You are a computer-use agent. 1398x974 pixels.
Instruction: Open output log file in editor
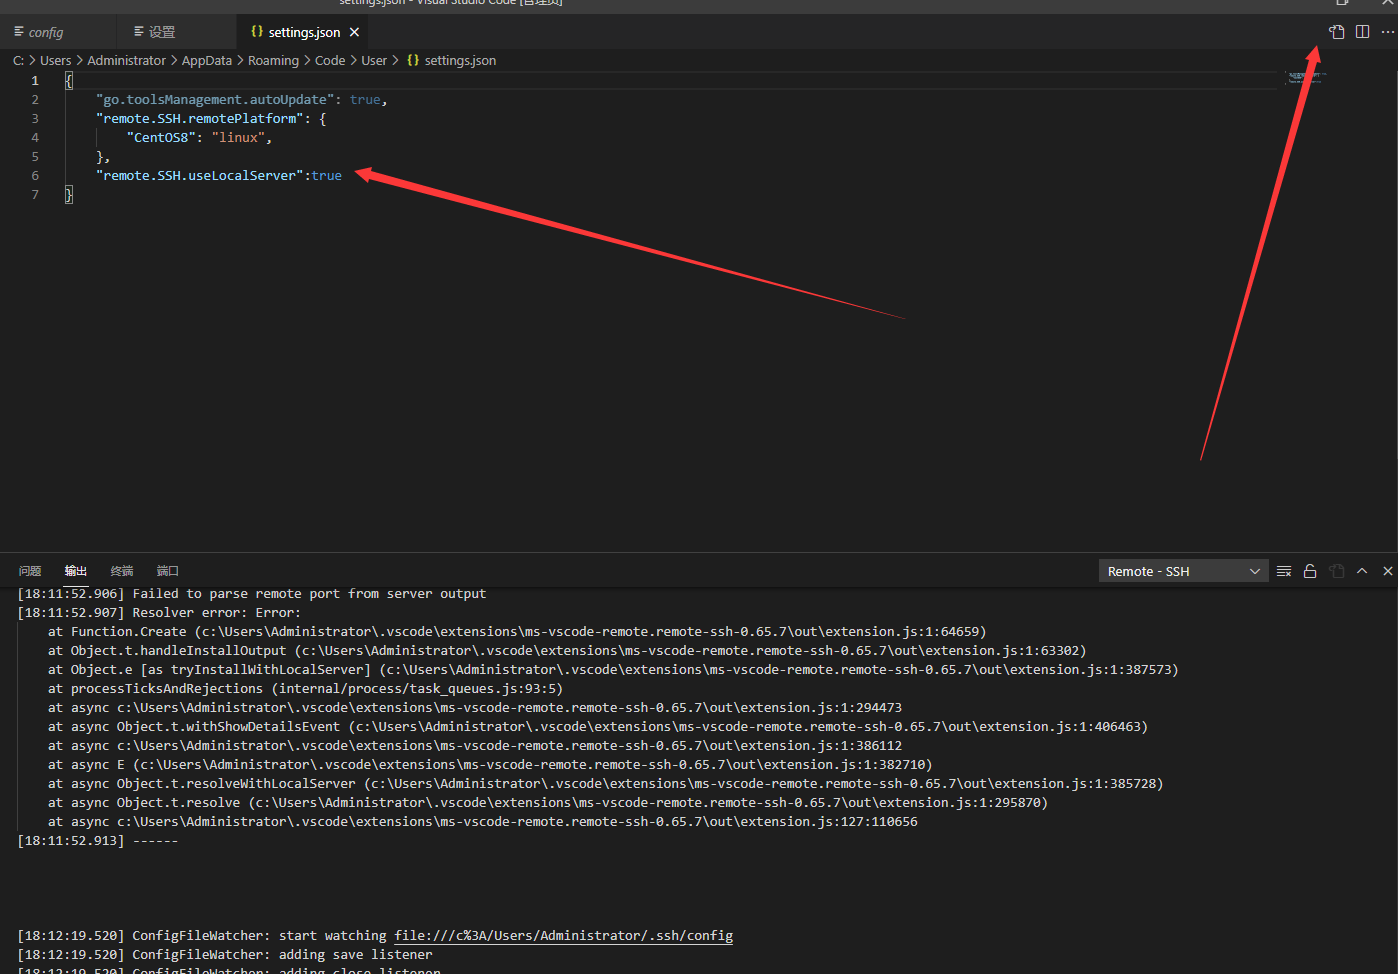pos(1337,571)
